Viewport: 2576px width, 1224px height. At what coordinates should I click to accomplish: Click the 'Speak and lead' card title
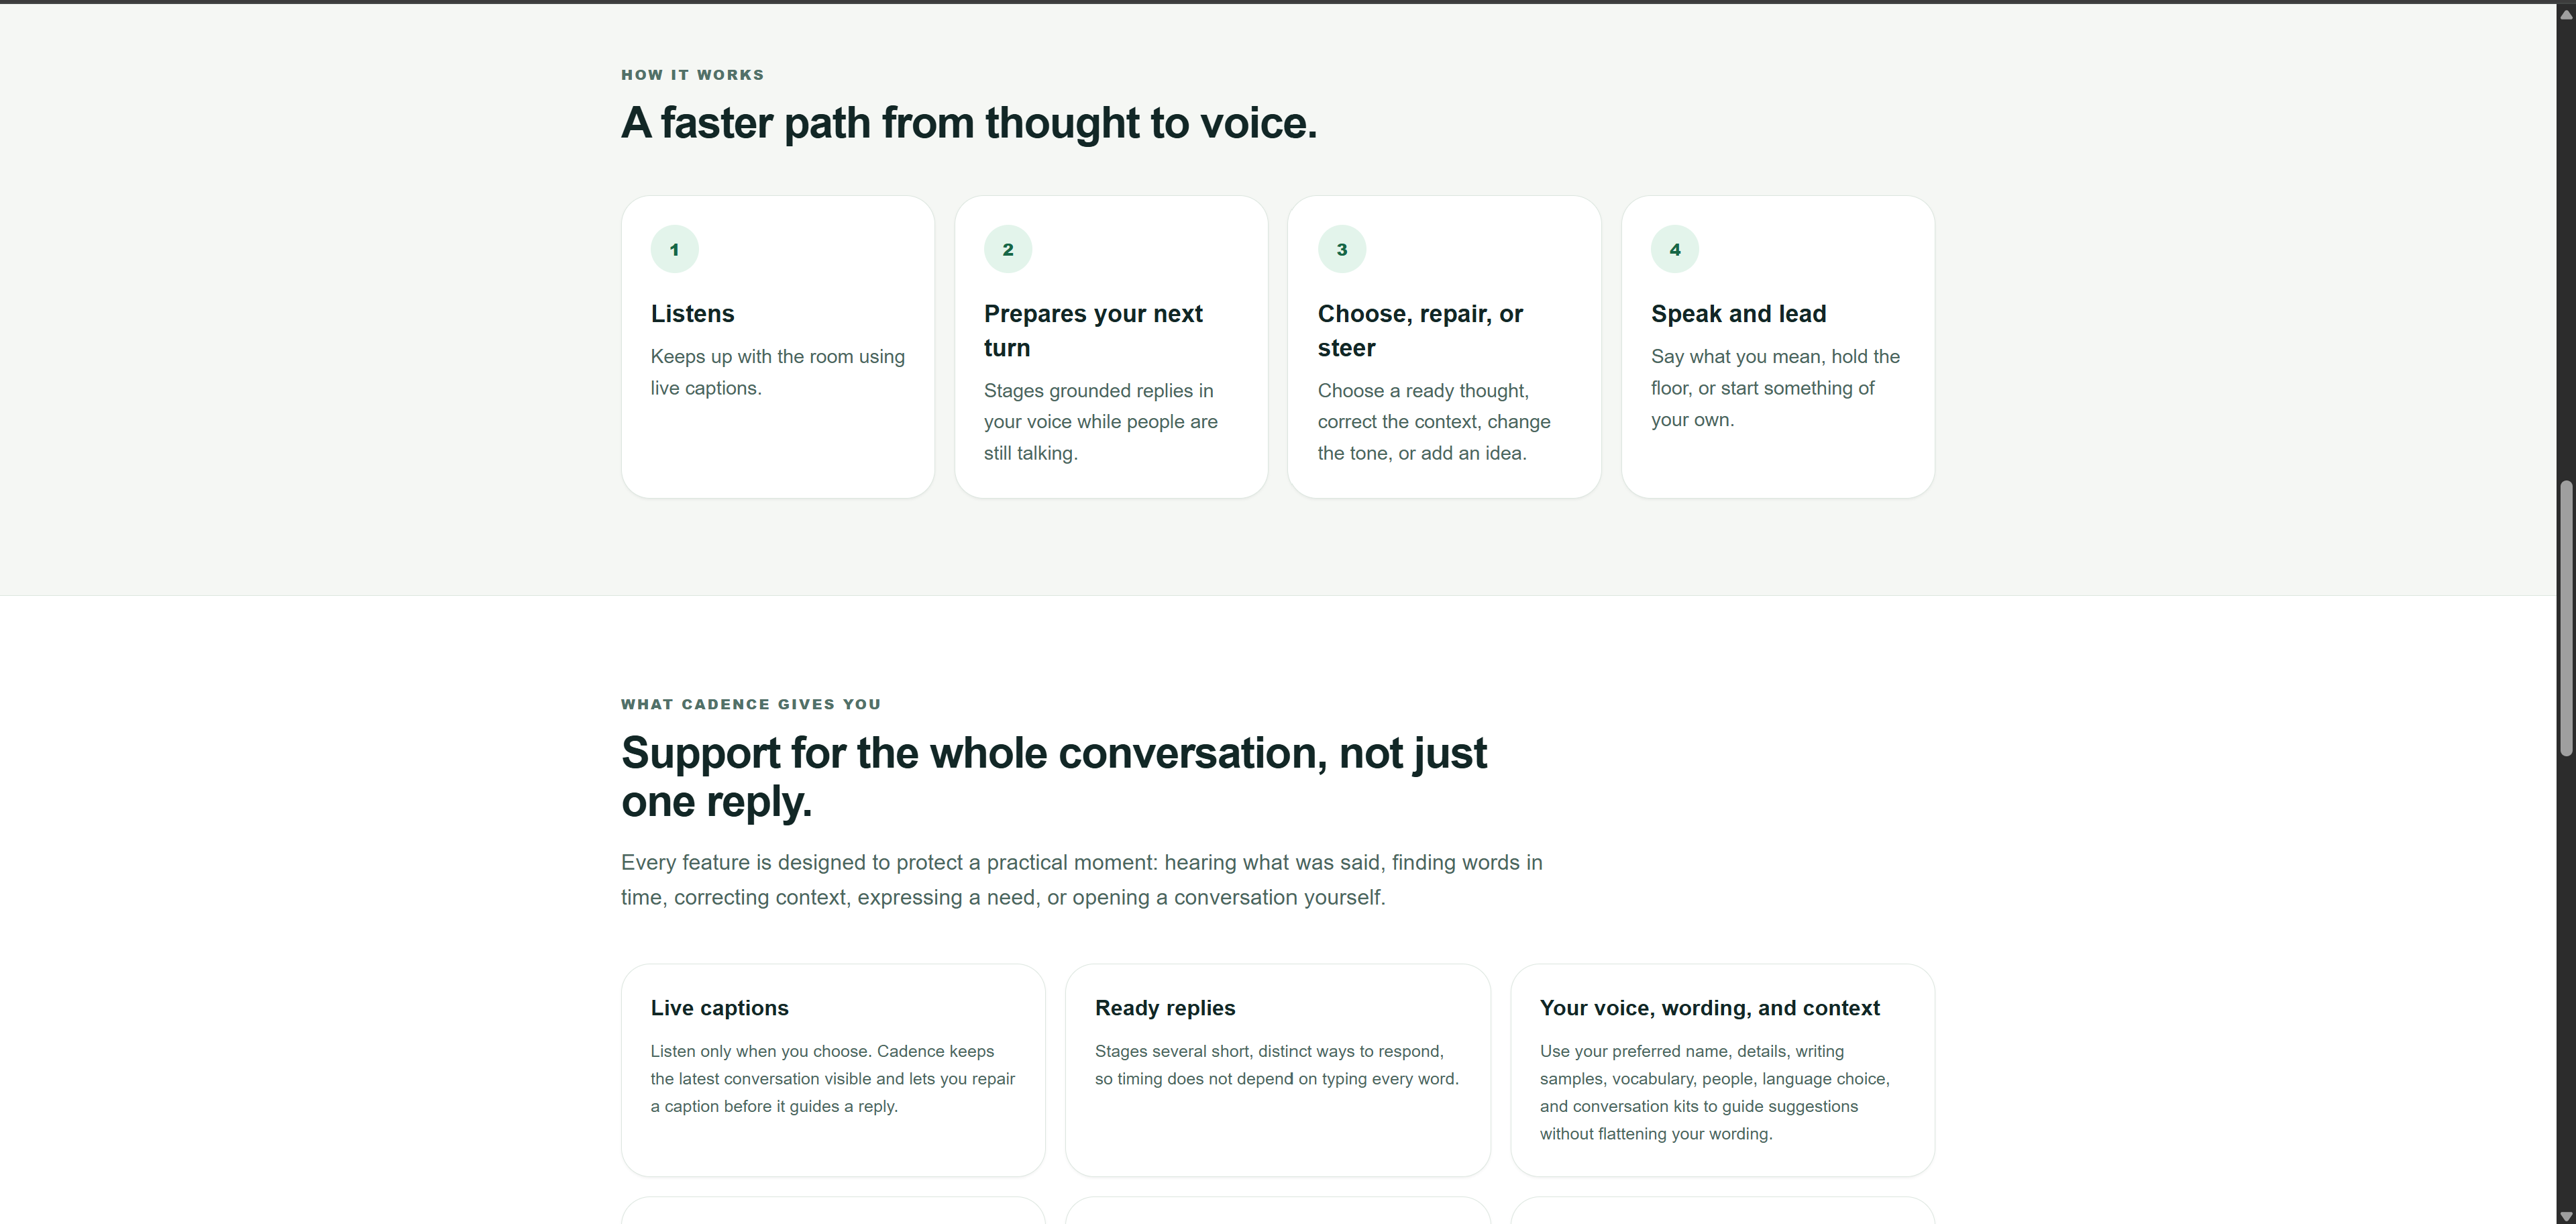coord(1738,314)
